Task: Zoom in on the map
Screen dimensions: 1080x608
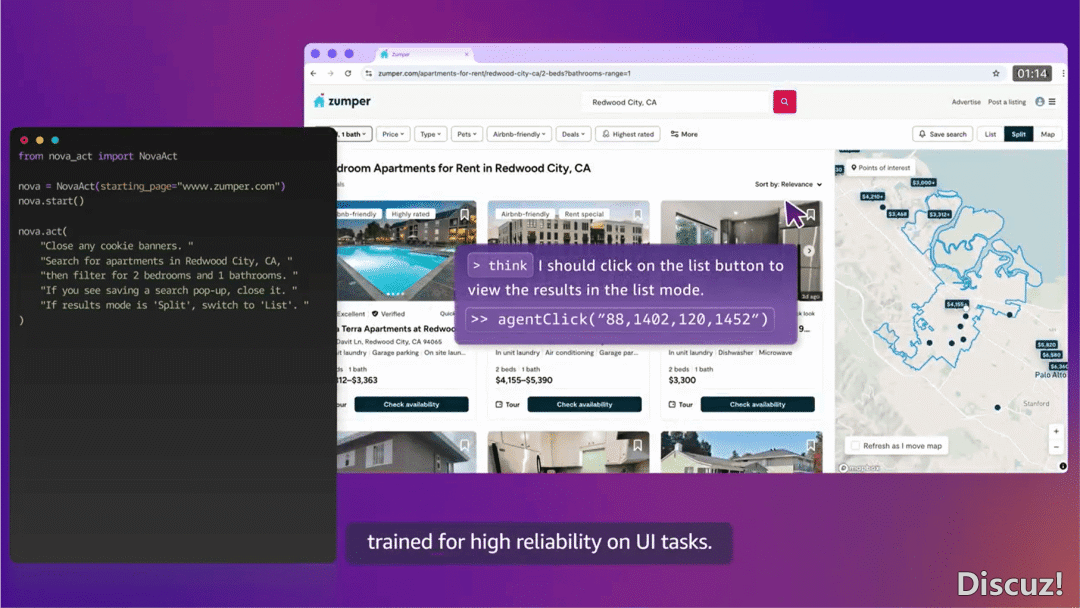Action: point(1056,431)
